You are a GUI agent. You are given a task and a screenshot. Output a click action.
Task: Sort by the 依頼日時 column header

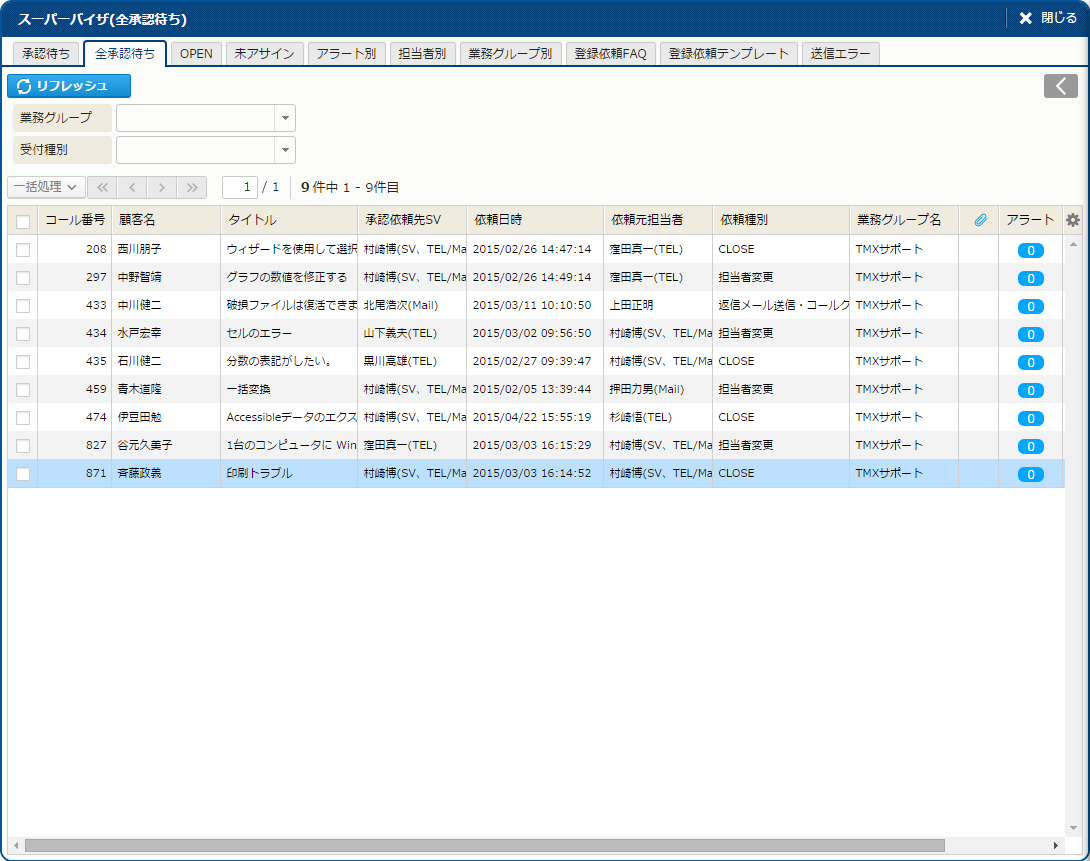point(534,220)
